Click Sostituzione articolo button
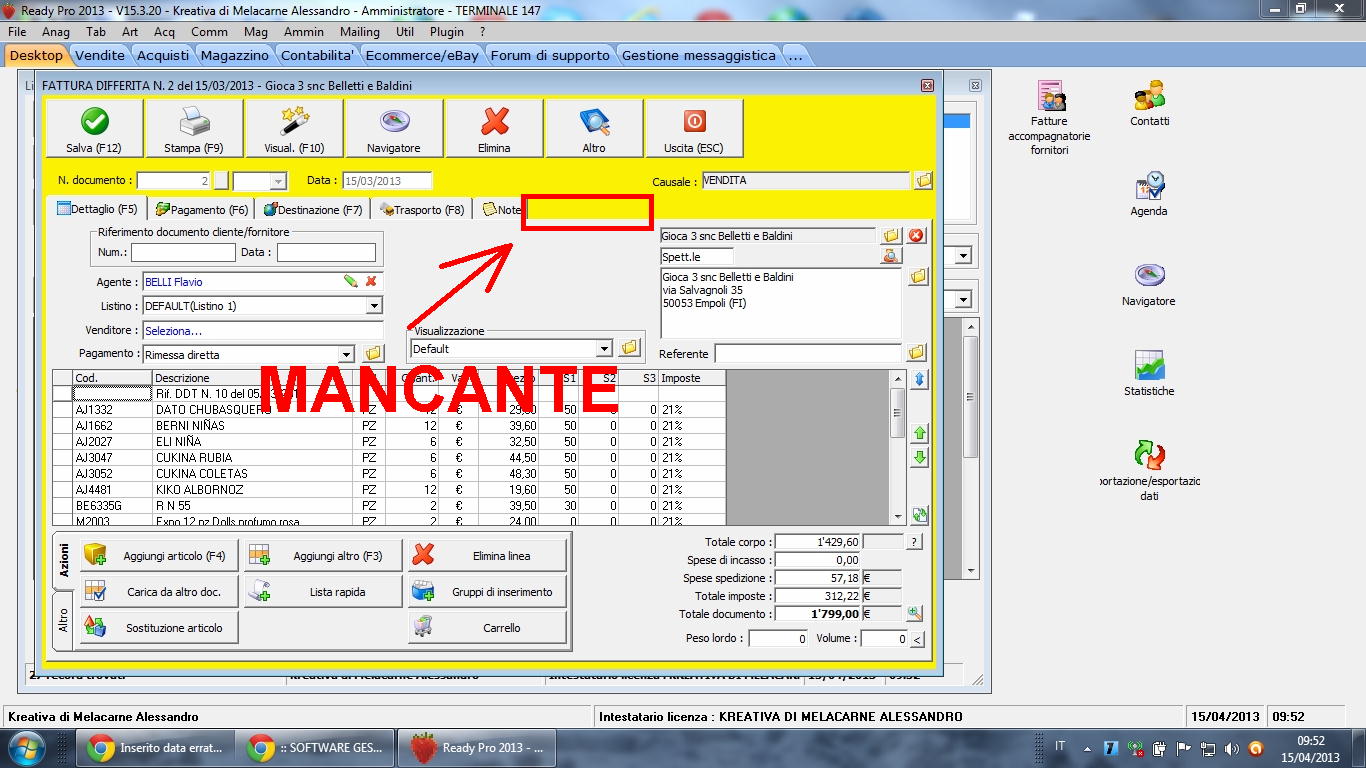Image resolution: width=1366 pixels, height=768 pixels. coord(158,627)
